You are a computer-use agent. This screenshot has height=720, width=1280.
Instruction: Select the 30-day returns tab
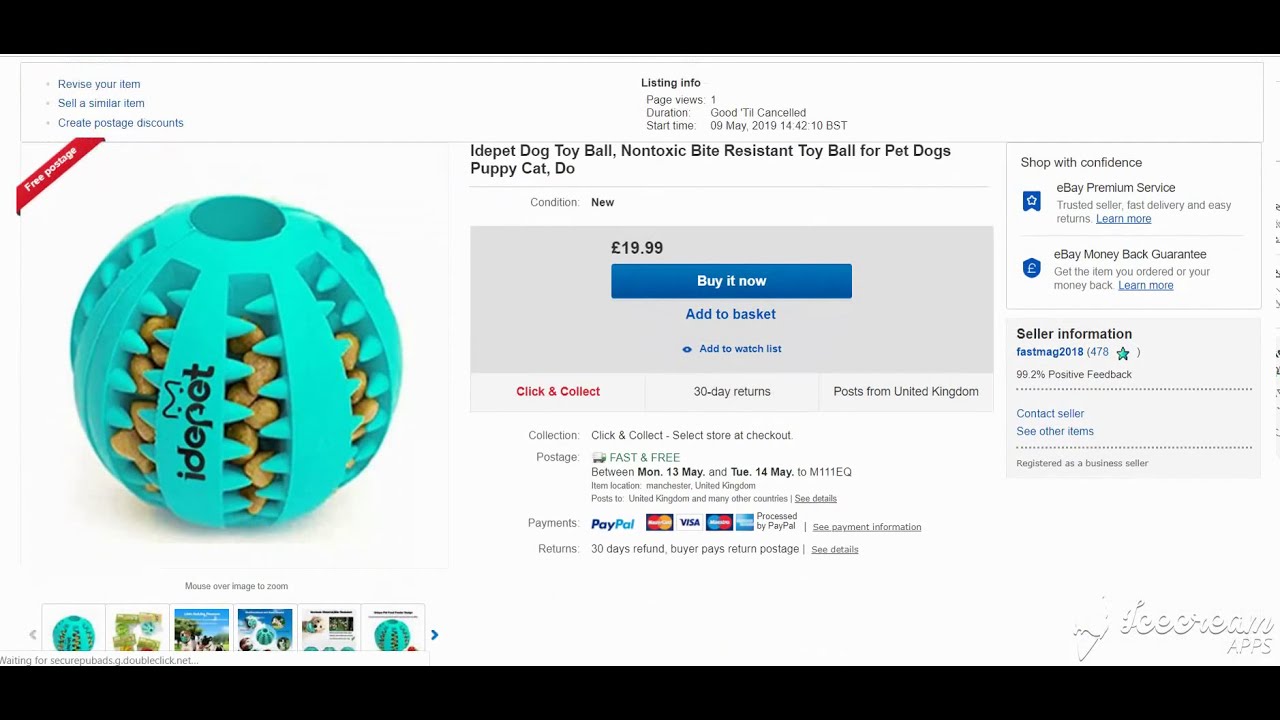(x=732, y=392)
